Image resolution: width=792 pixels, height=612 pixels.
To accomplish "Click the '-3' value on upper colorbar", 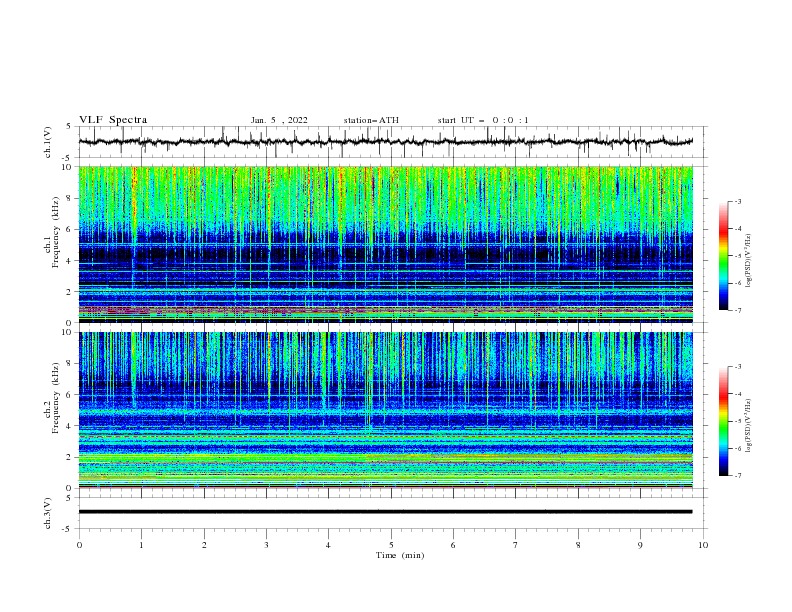I will tap(737, 201).
